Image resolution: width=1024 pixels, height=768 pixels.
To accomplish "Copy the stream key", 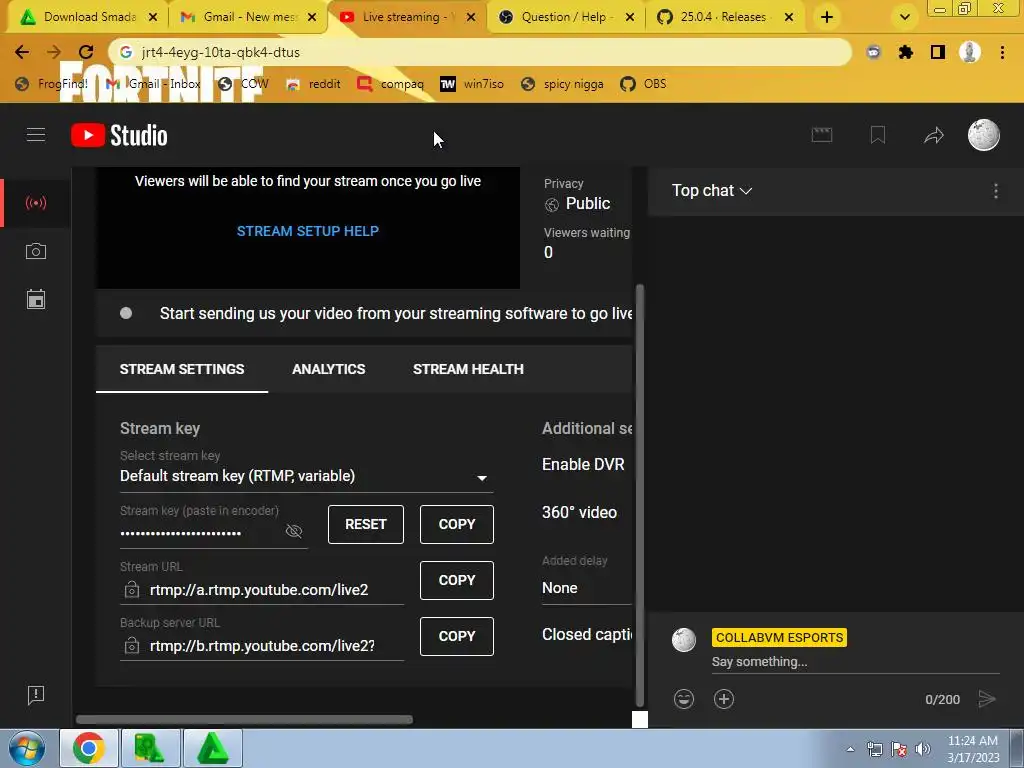I will pos(456,524).
